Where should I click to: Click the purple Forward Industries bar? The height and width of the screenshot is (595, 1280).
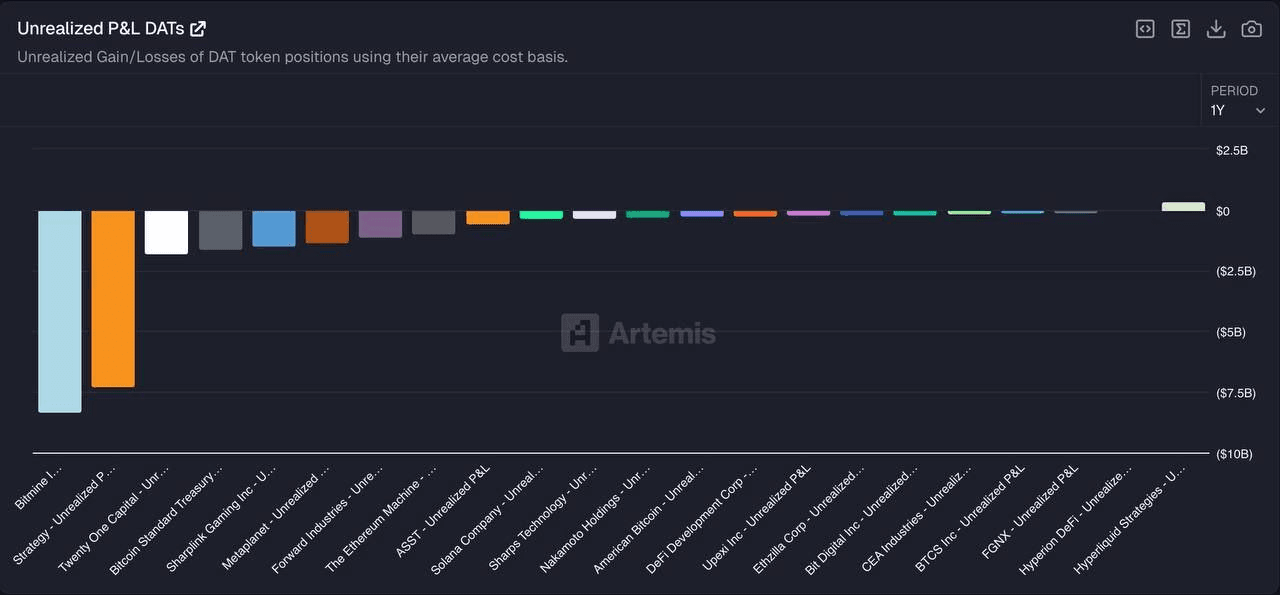click(x=380, y=224)
